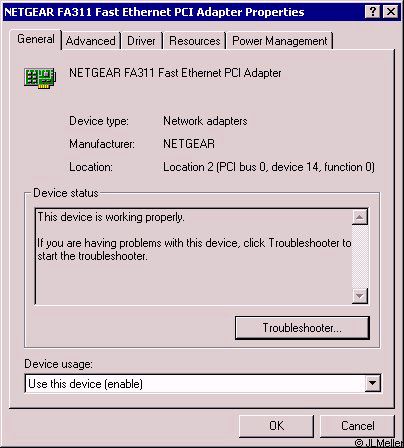This screenshot has height=448, width=404.
Task: Close the Properties dialog window
Action: pyautogui.click(x=391, y=12)
